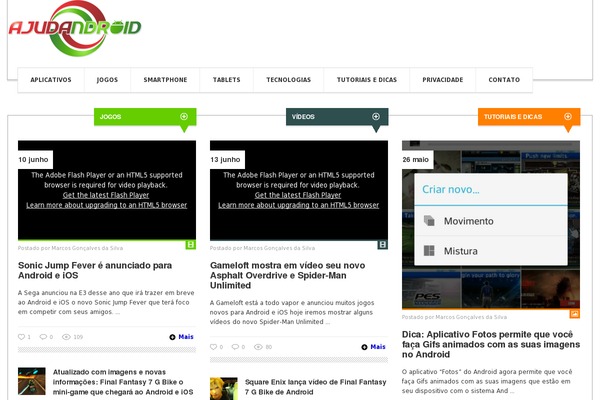Click the plus icon on green Jogos header
The image size is (600, 400).
pyautogui.click(x=184, y=116)
